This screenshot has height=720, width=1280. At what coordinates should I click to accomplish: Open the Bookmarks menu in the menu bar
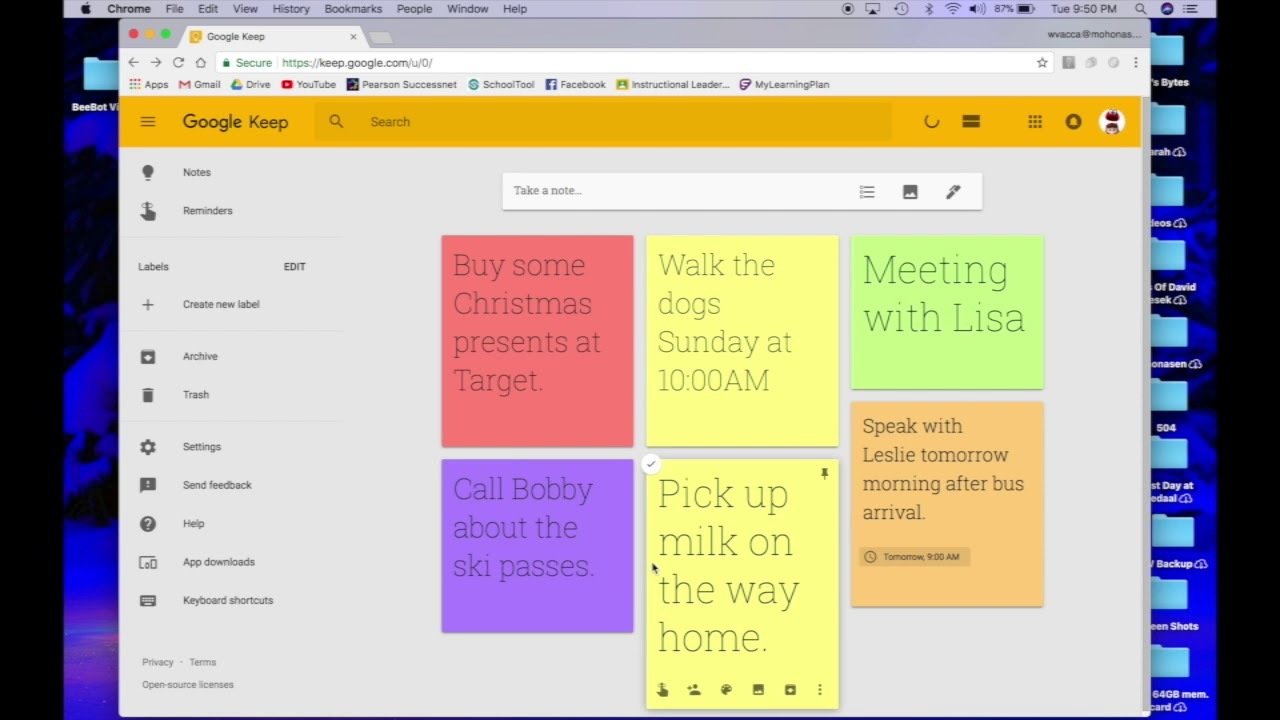tap(352, 9)
